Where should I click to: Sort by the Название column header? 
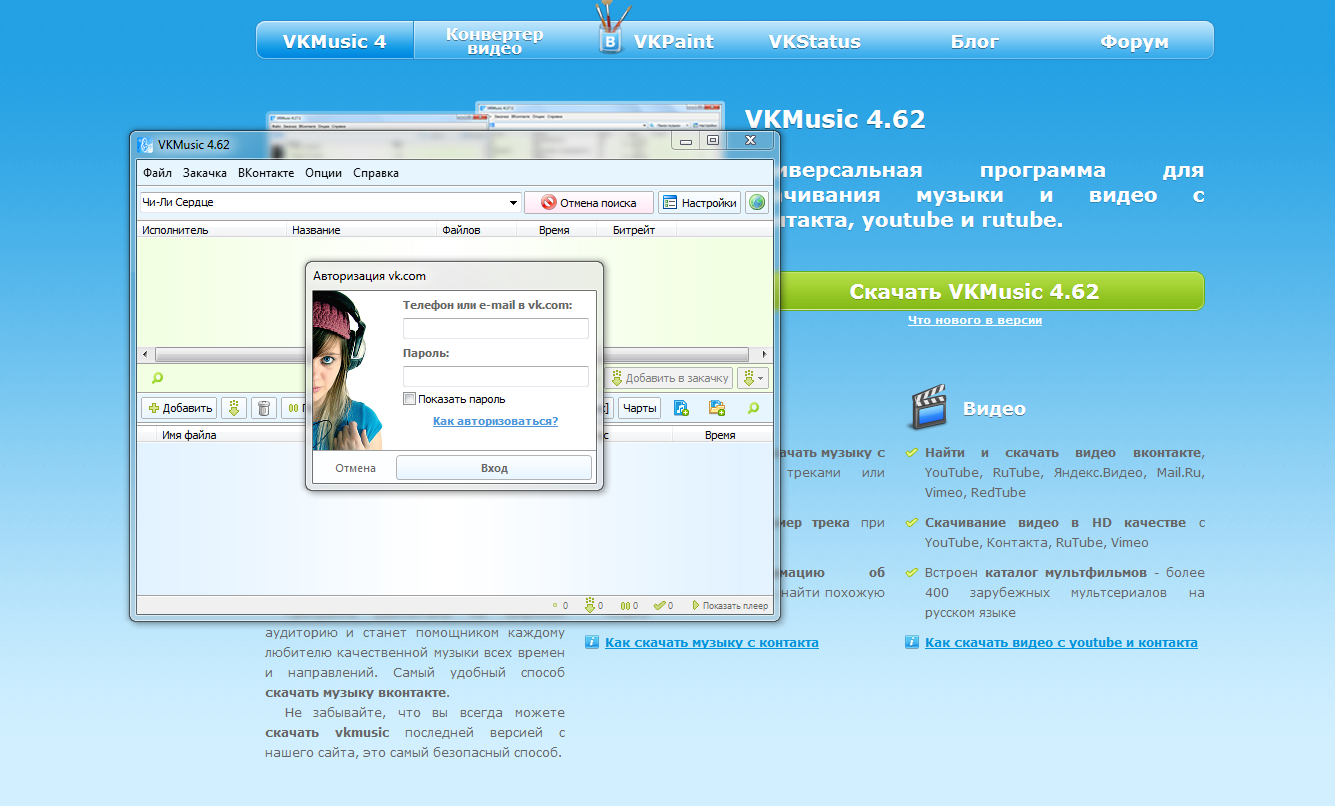click(x=362, y=230)
